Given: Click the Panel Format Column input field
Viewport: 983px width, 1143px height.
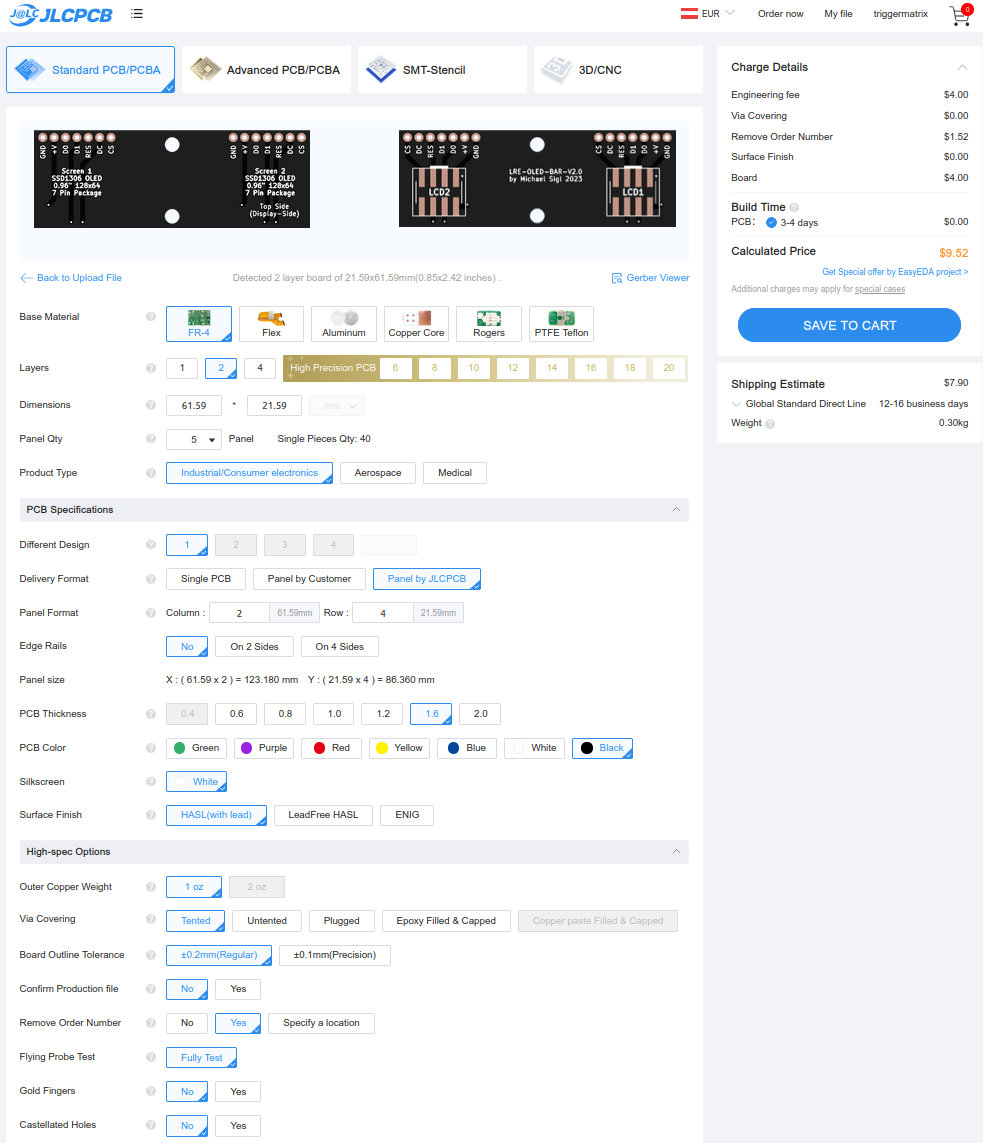Looking at the screenshot, I should (x=238, y=613).
